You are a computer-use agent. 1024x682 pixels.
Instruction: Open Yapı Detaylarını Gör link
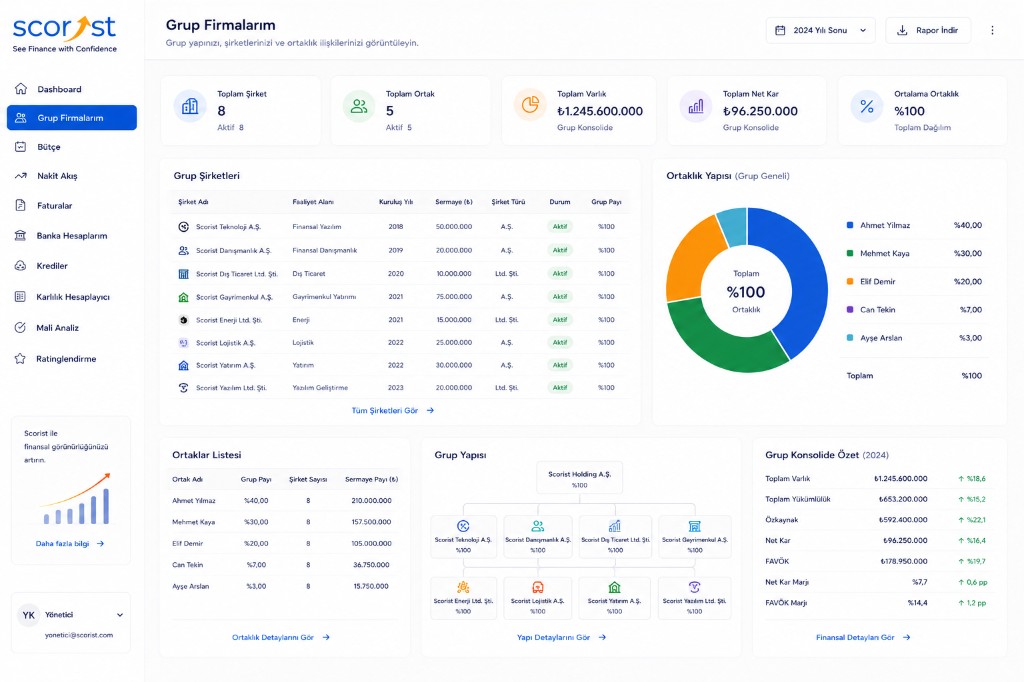562,637
